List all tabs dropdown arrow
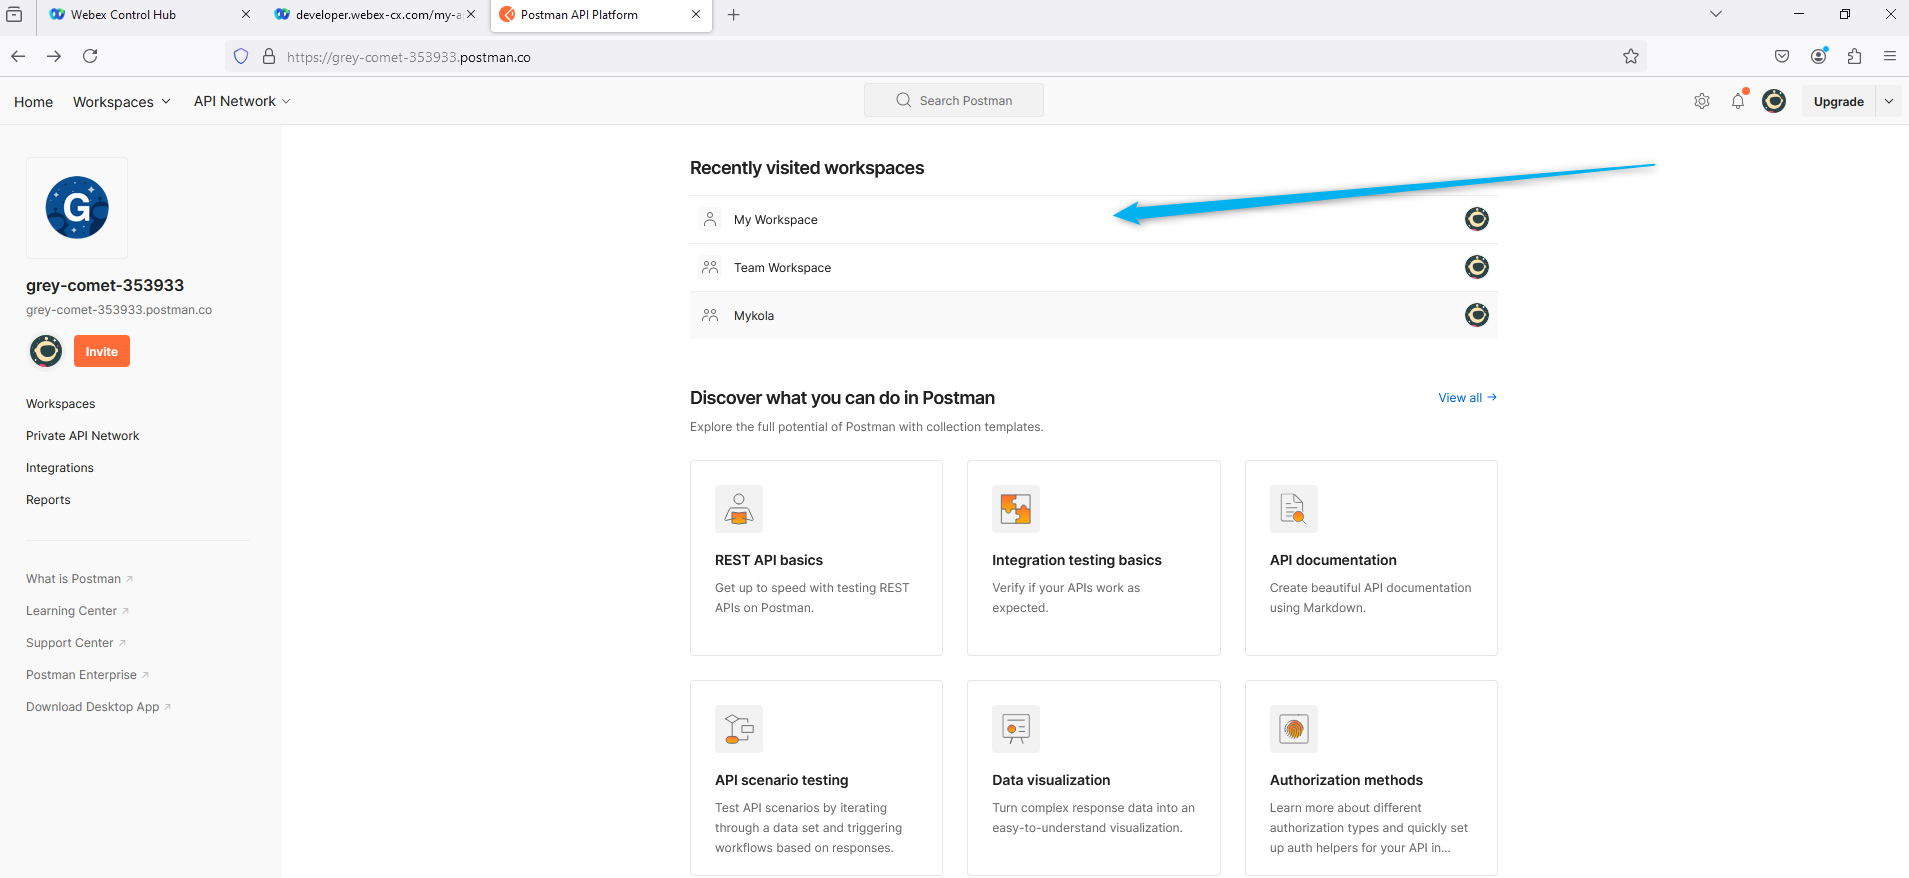This screenshot has width=1909, height=878. click(1716, 14)
